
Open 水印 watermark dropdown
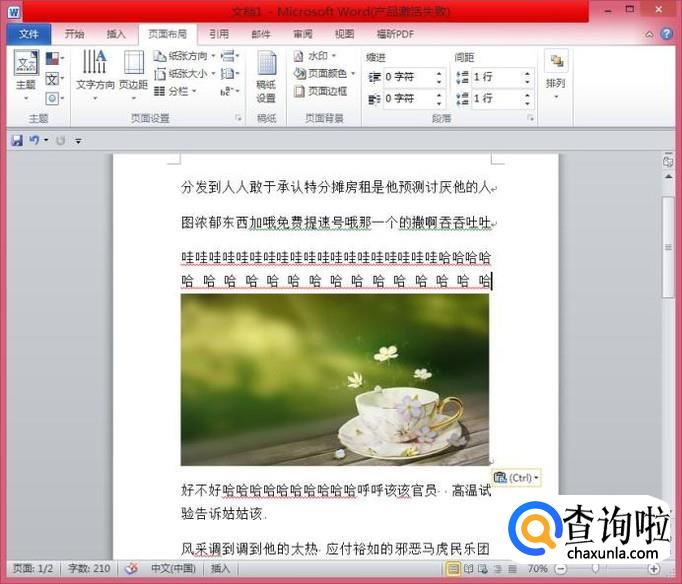pos(315,56)
